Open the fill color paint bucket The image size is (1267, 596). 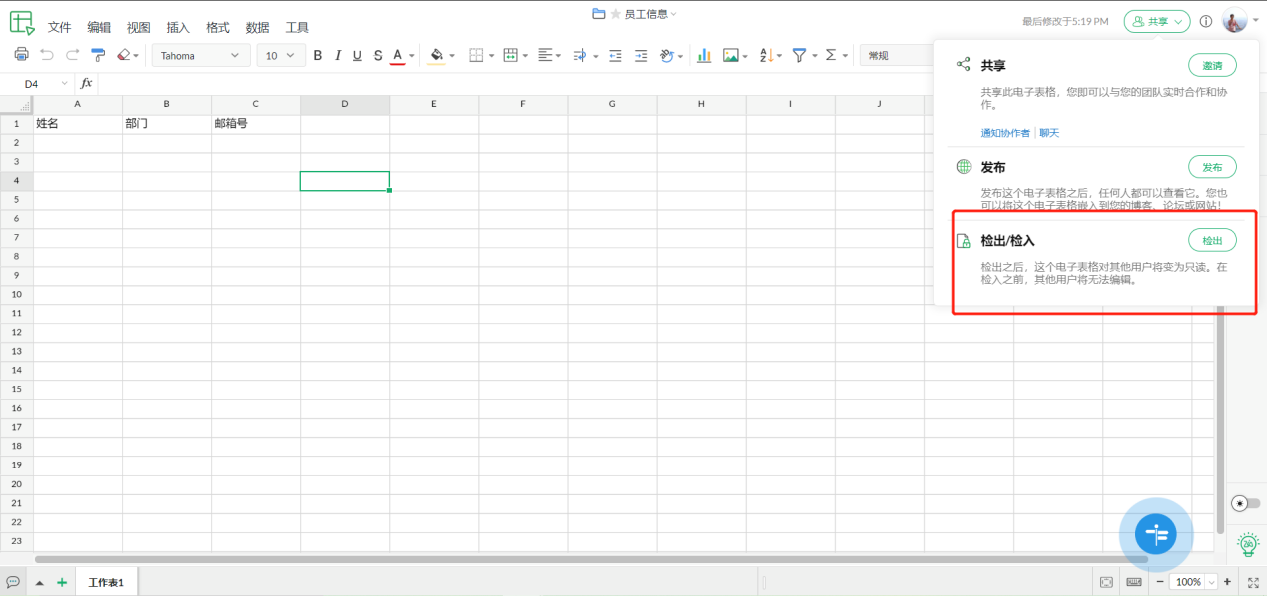(x=436, y=55)
